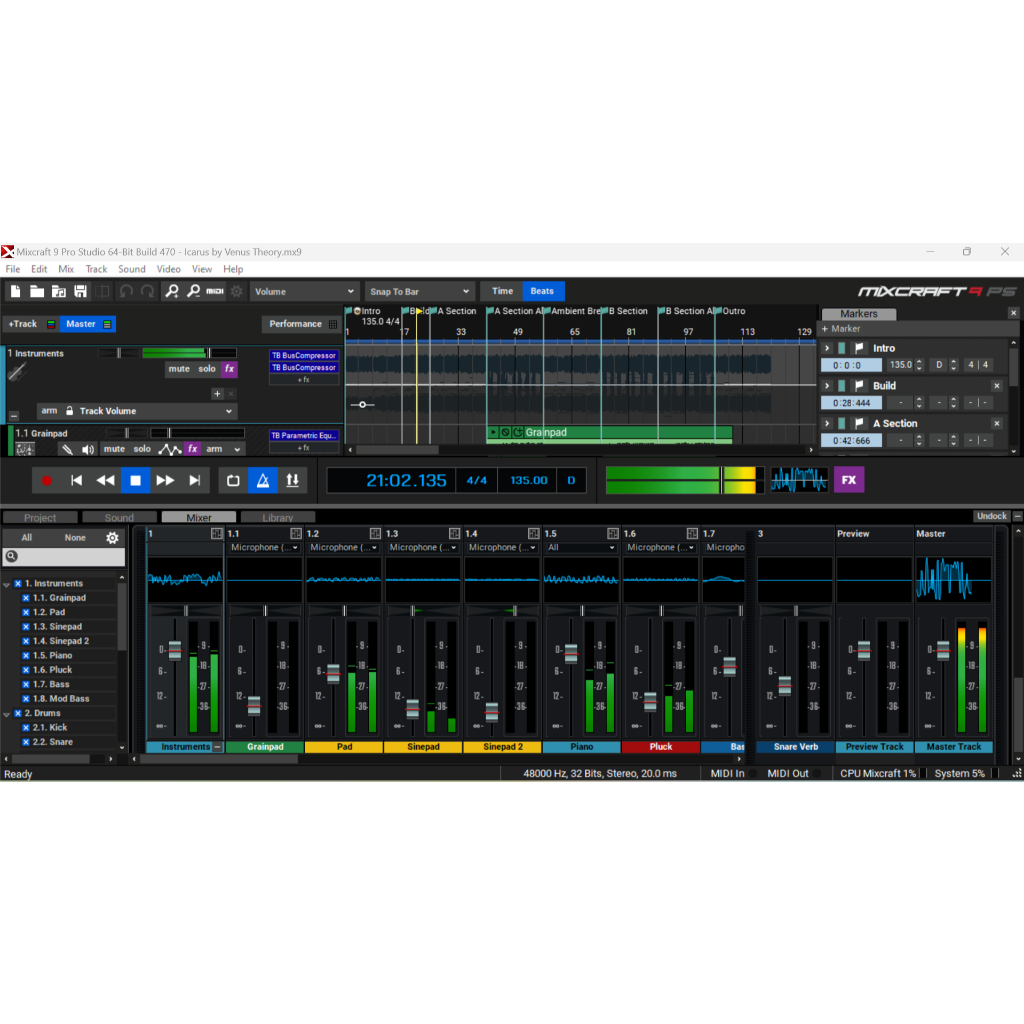Screen dimensions: 1024x1024
Task: Open the Snap To Bar dropdown
Action: [419, 292]
